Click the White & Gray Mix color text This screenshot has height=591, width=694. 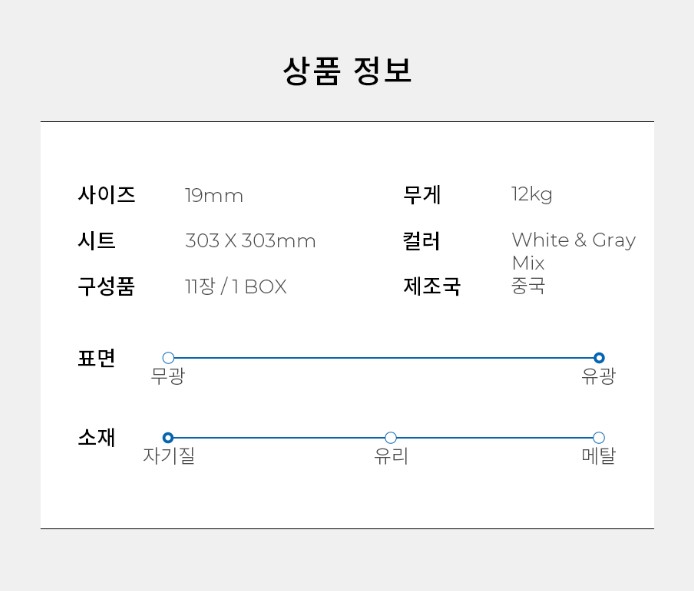pyautogui.click(x=573, y=251)
